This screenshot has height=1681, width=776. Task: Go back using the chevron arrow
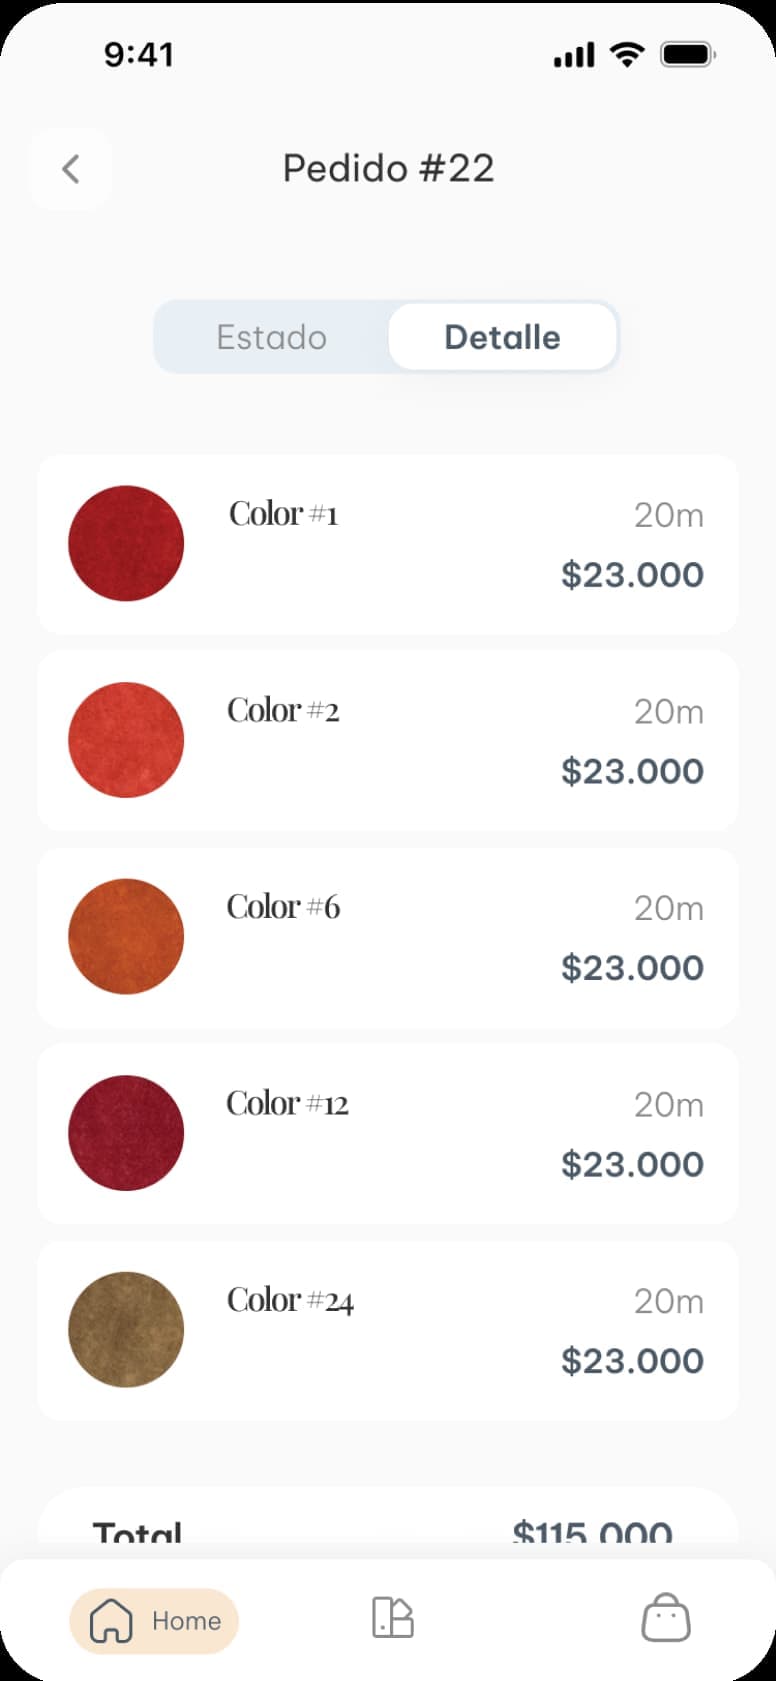tap(70, 168)
